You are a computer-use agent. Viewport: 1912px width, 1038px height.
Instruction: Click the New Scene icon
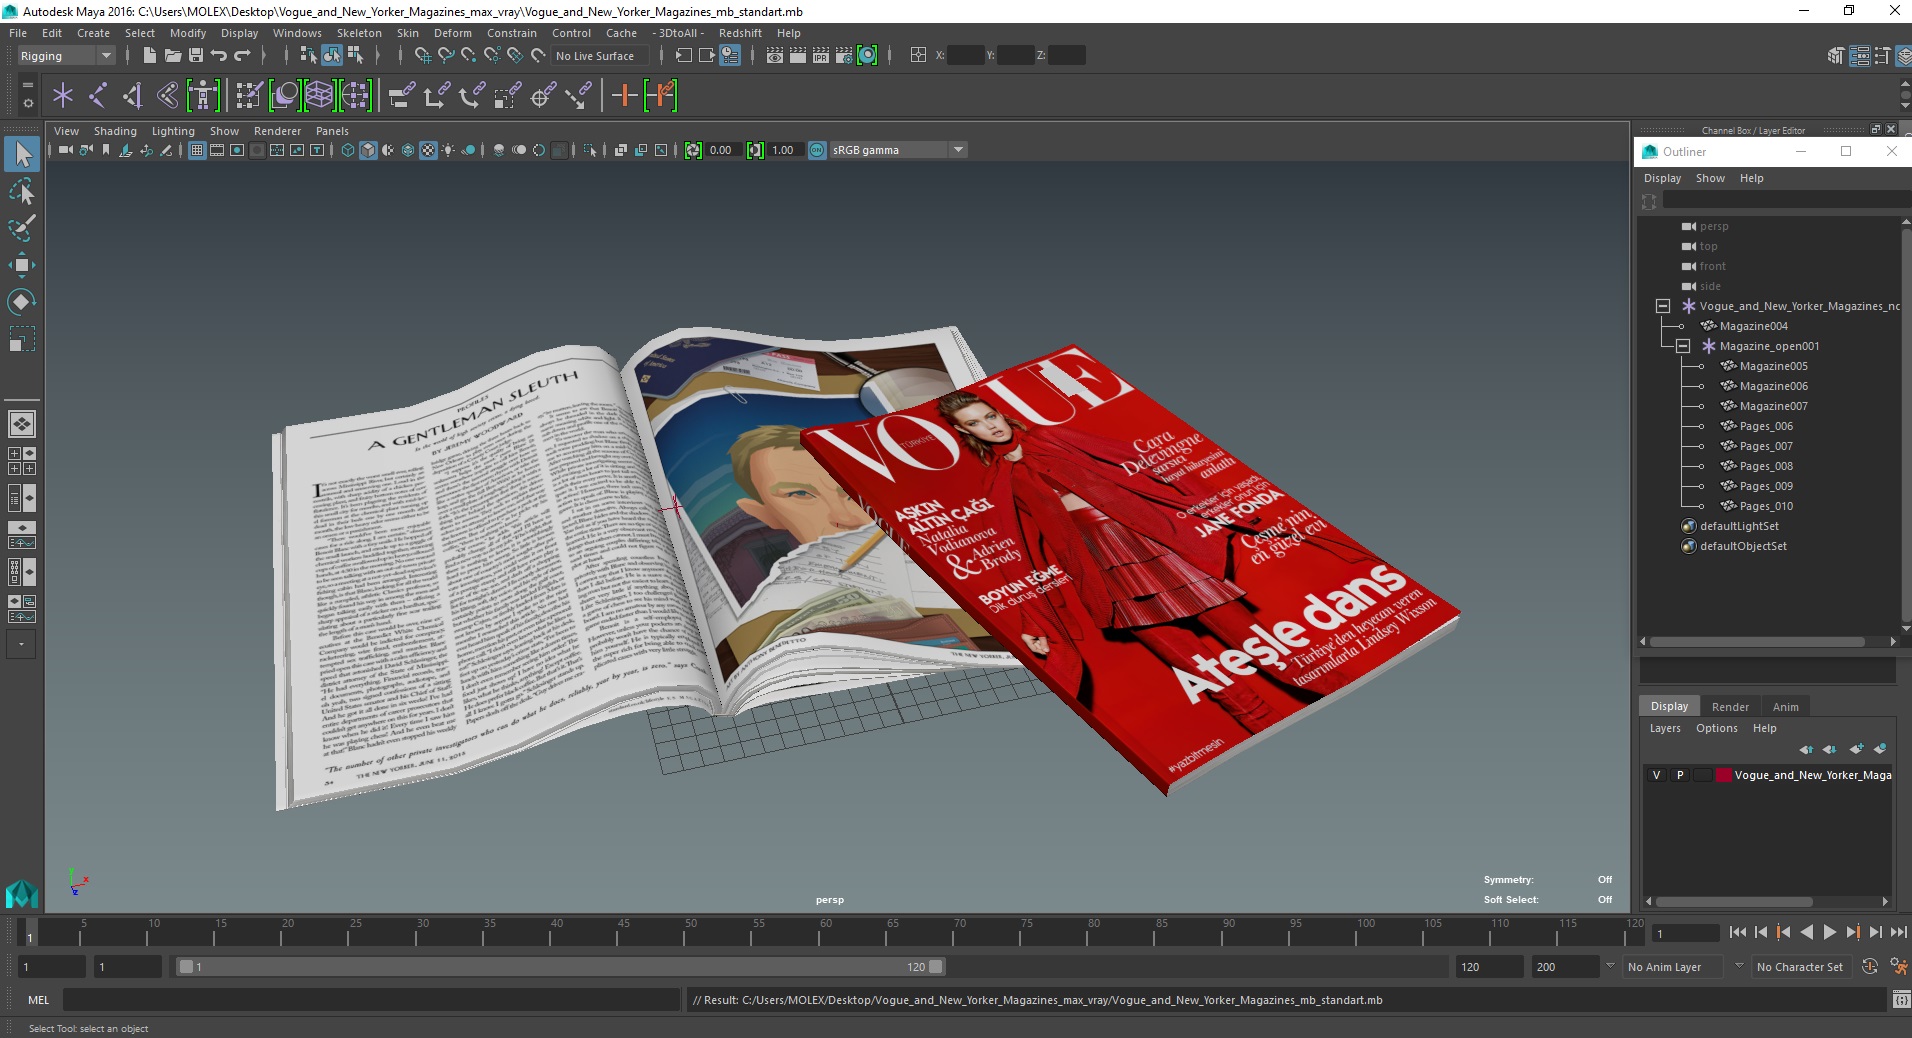pos(149,56)
